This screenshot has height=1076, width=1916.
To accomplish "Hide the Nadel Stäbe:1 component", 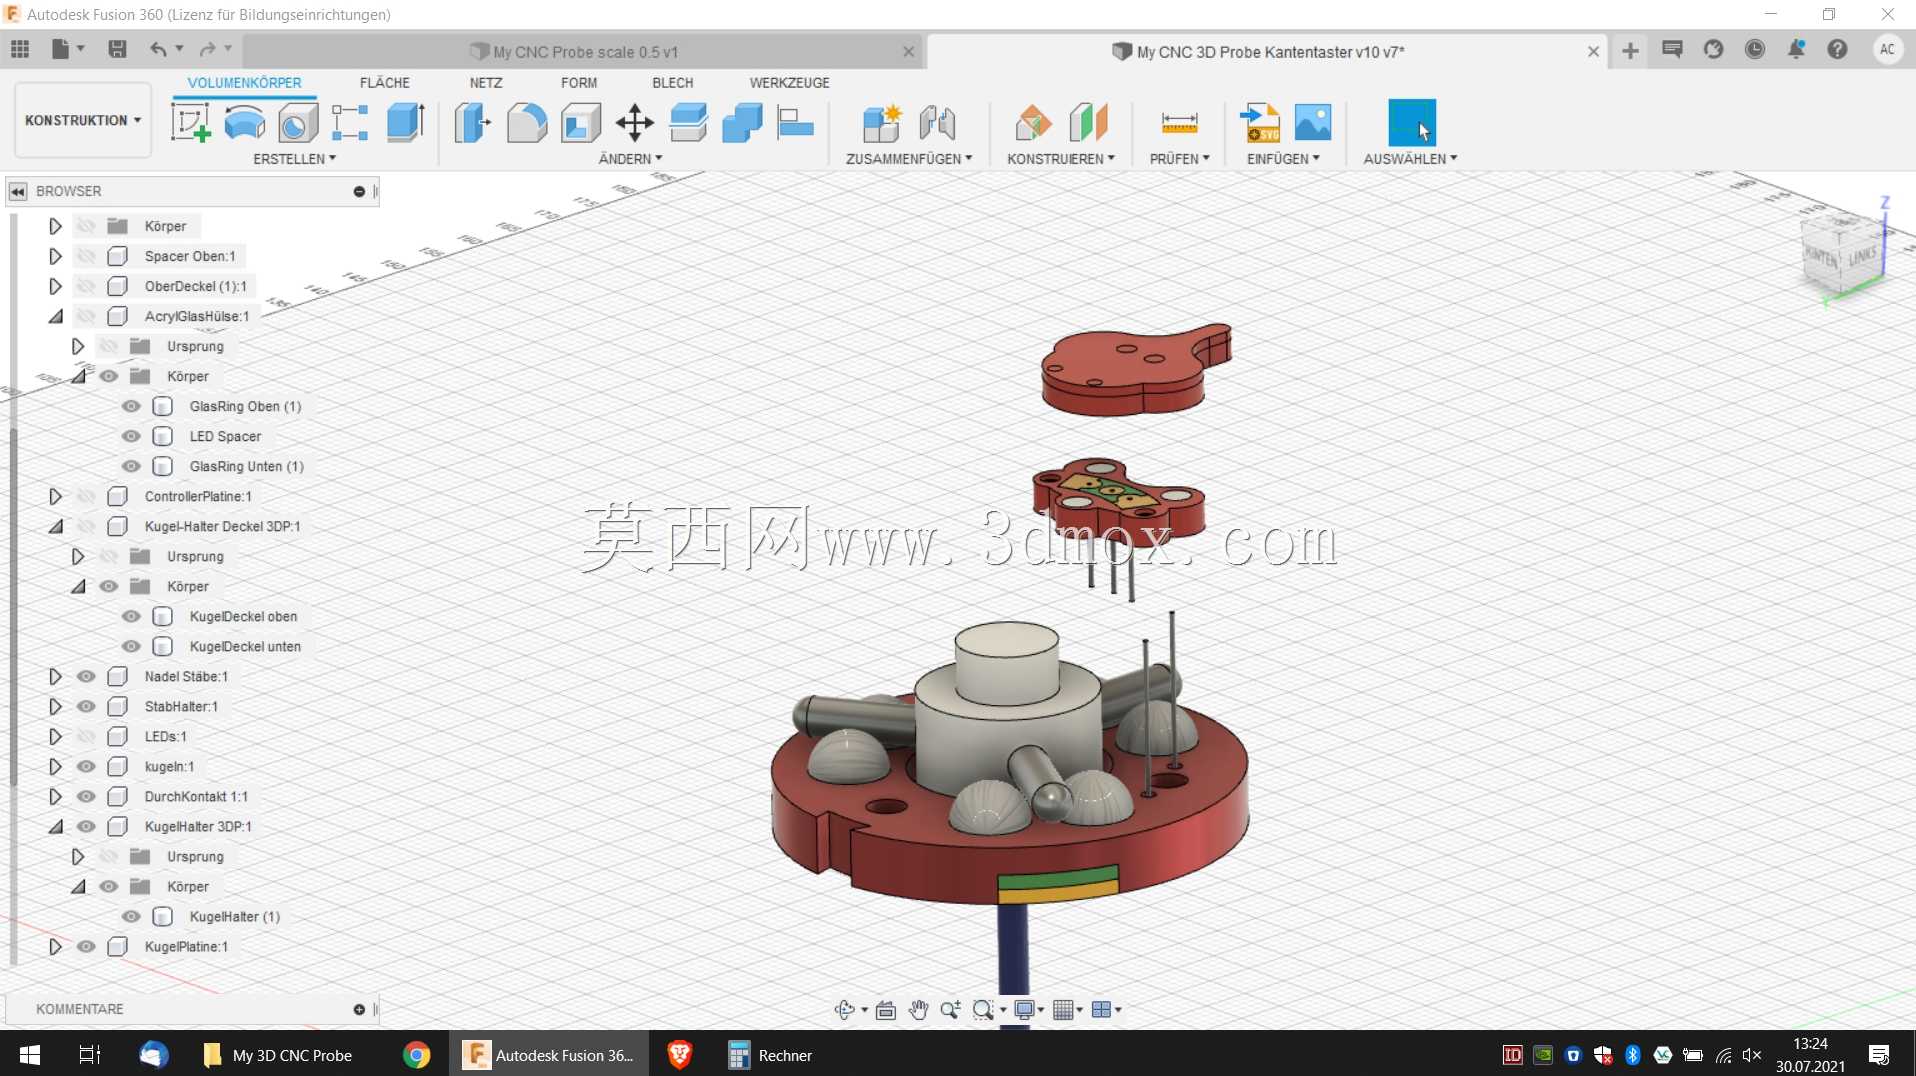I will click(x=86, y=676).
